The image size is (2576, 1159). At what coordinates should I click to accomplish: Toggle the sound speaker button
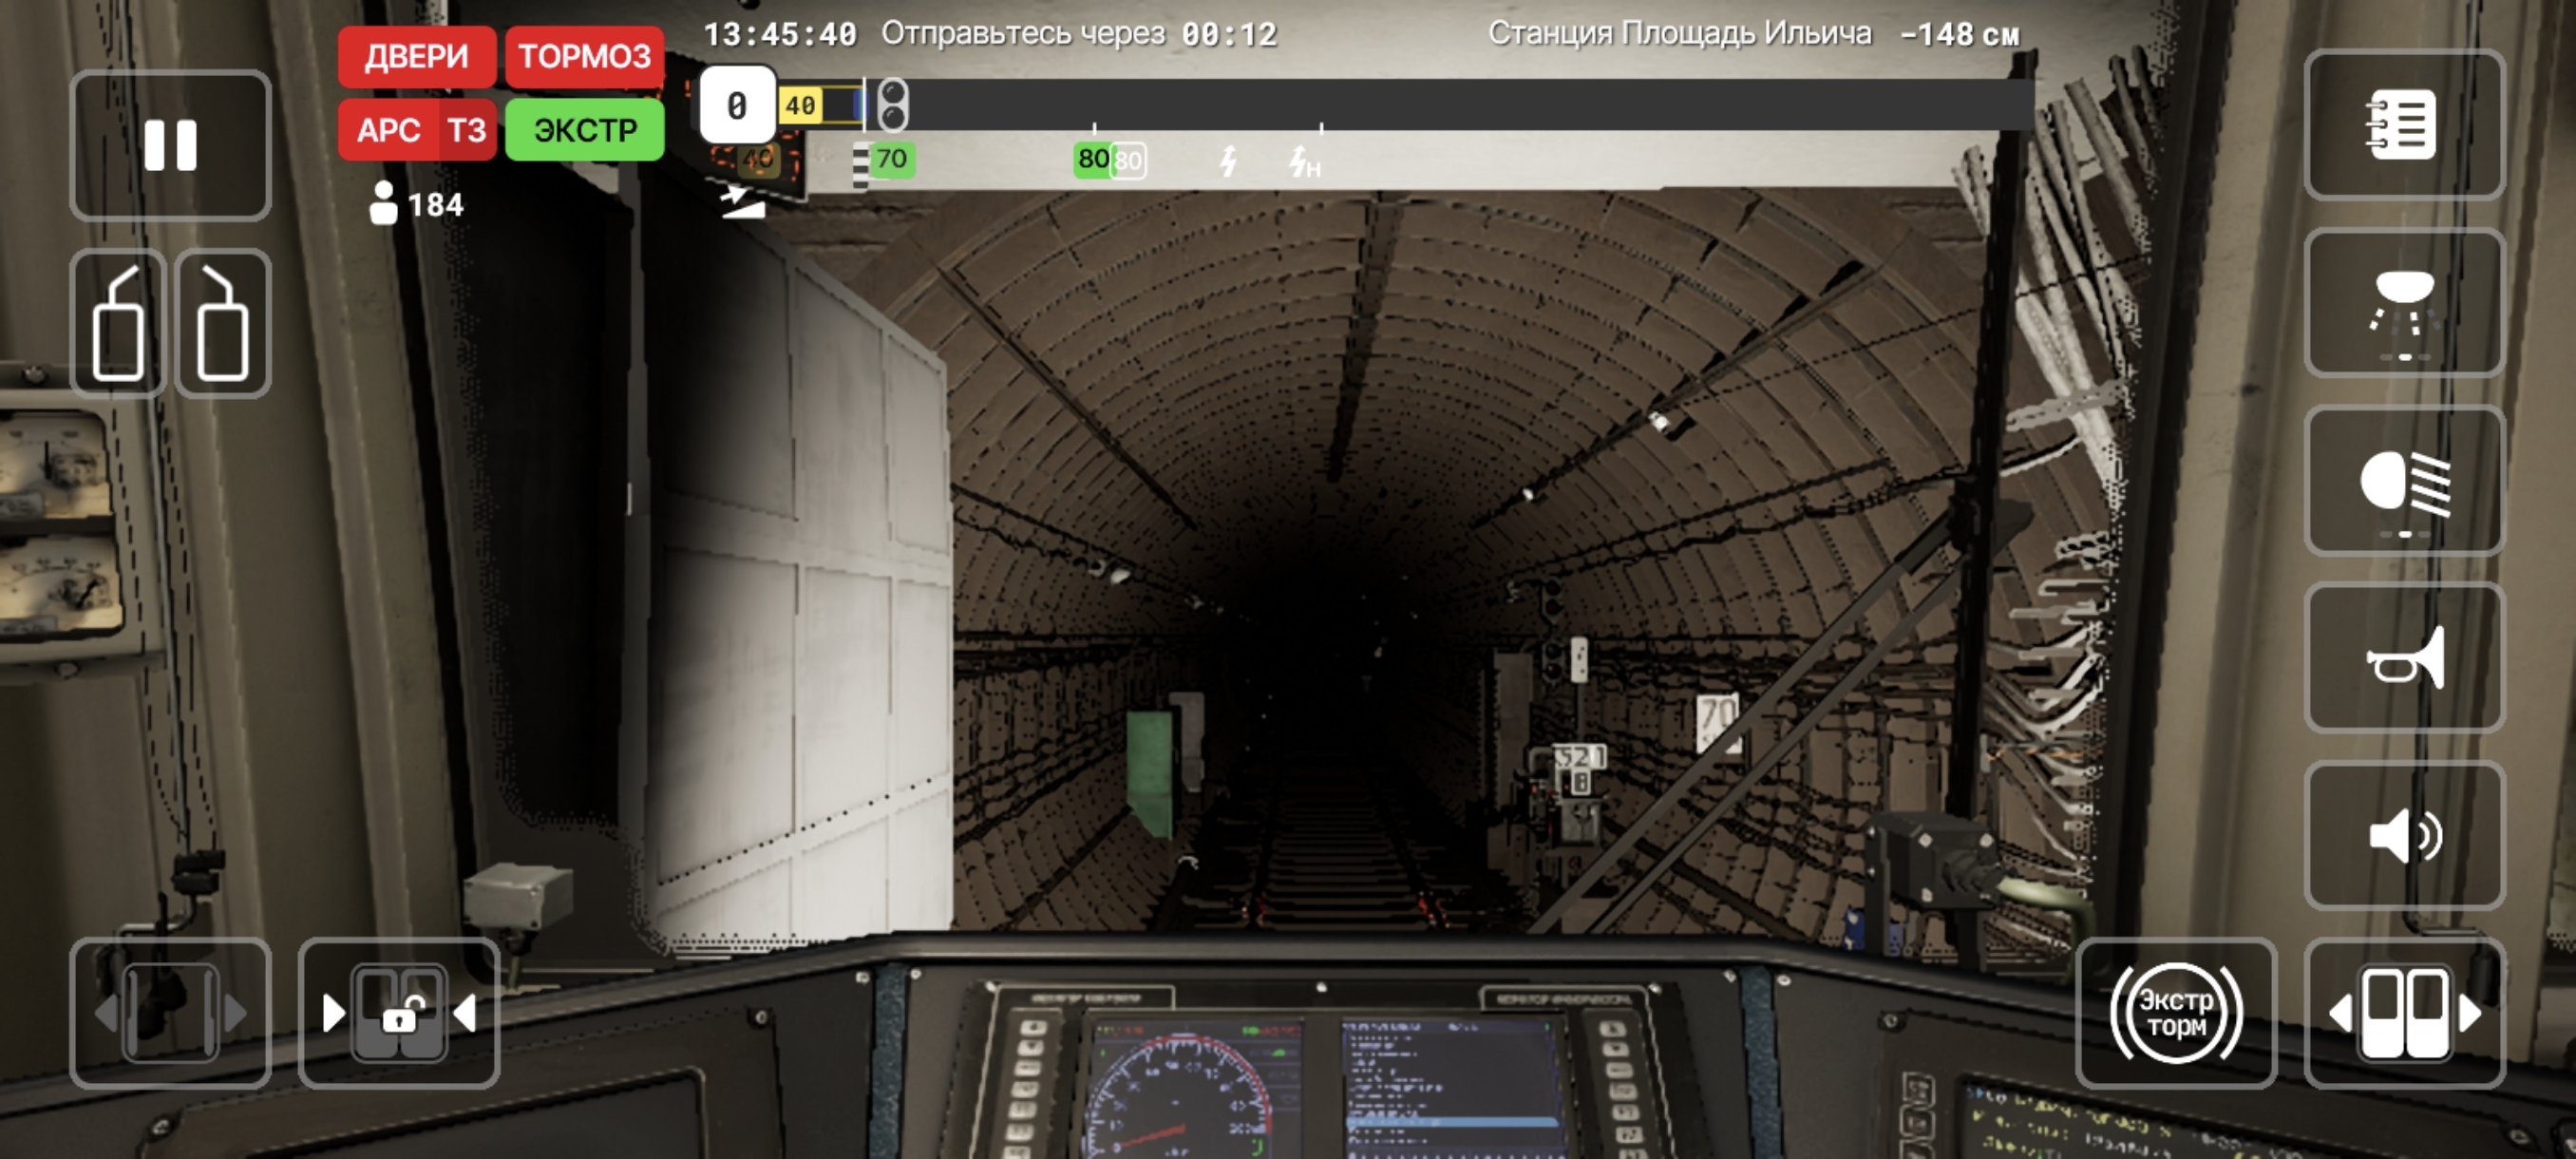coord(2403,836)
